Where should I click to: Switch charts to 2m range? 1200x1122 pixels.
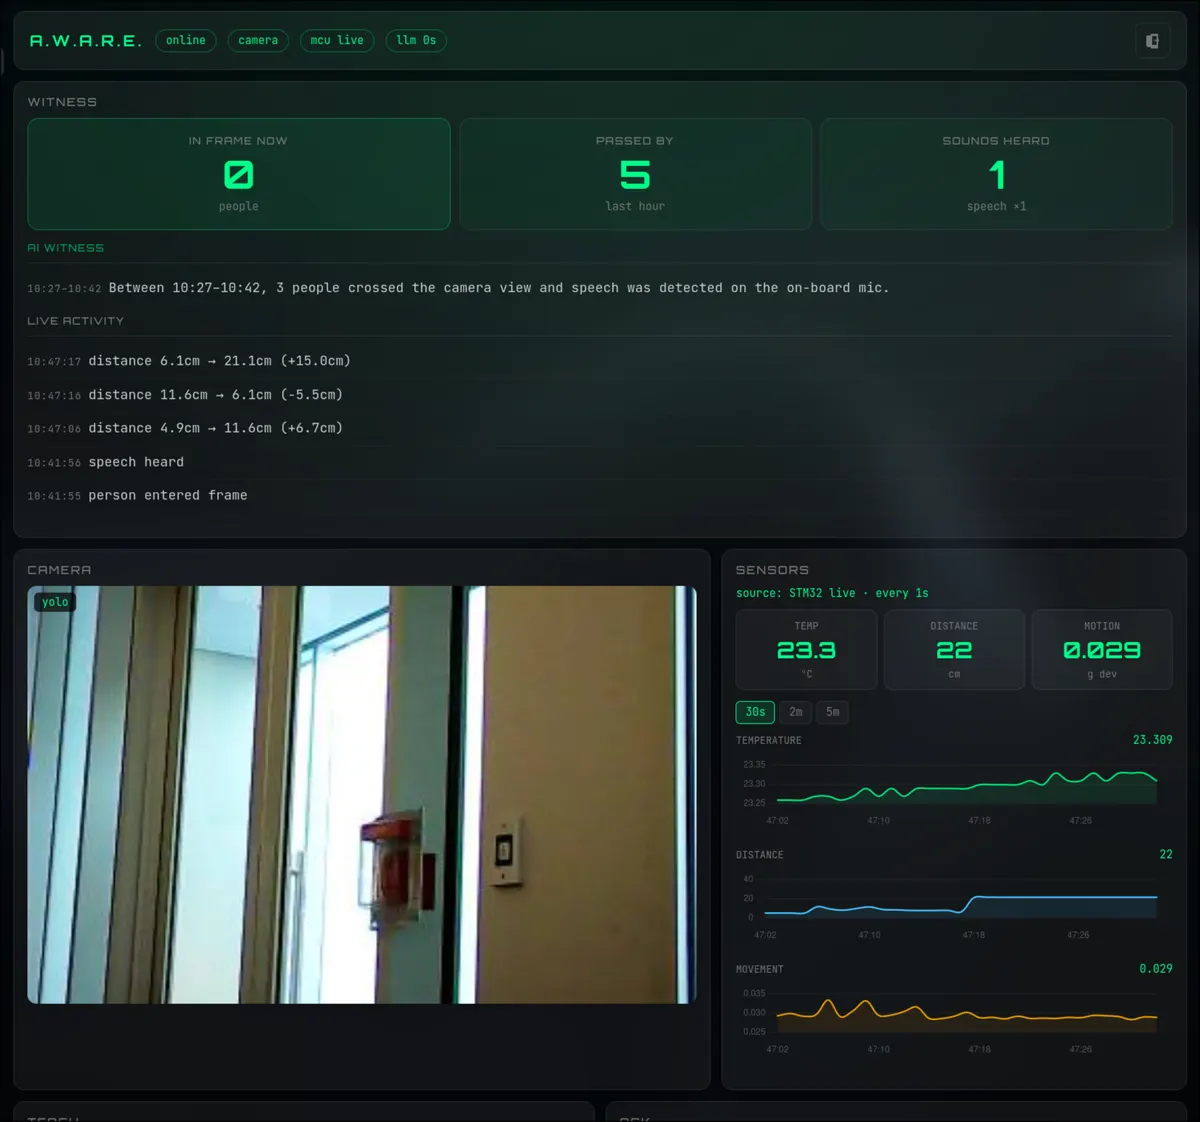796,712
